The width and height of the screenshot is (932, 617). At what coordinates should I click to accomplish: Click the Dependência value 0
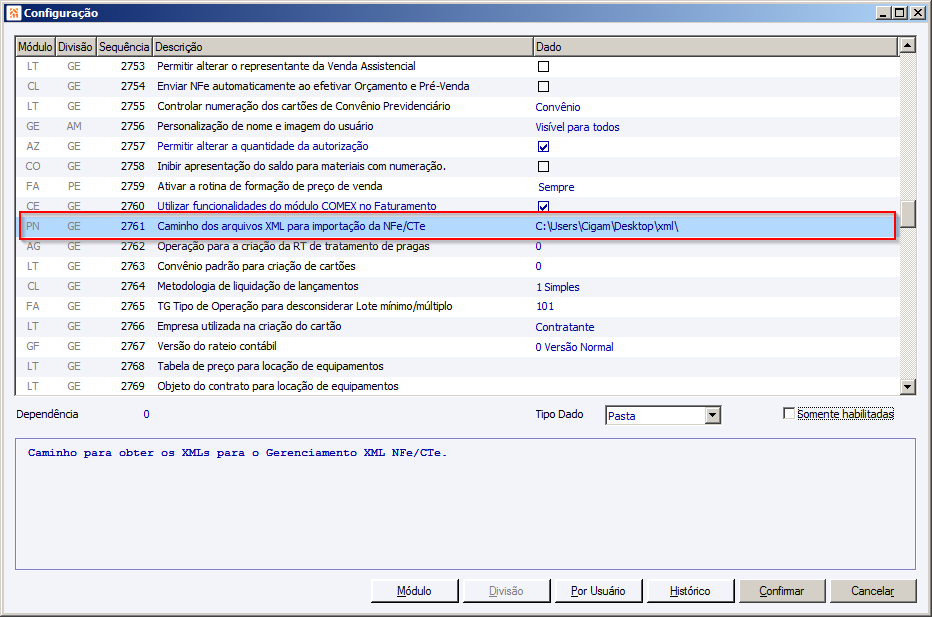click(x=146, y=414)
